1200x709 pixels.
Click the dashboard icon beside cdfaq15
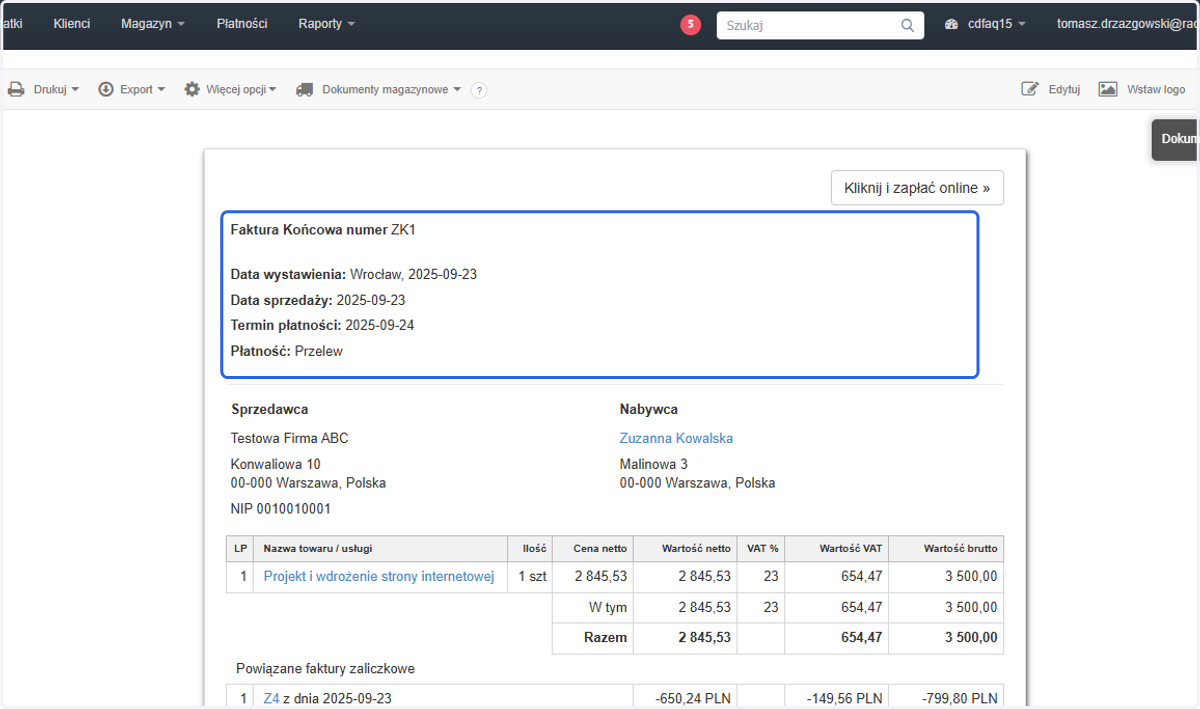(x=951, y=24)
